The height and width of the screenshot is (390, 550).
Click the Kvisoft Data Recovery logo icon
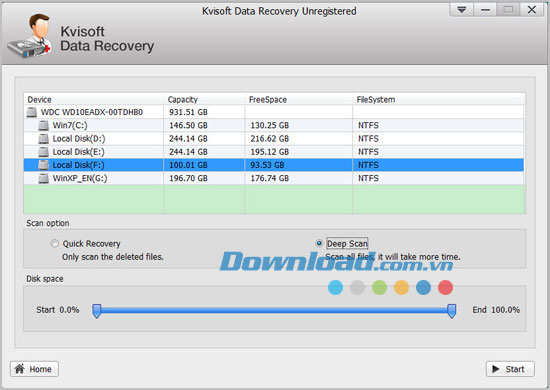29,36
